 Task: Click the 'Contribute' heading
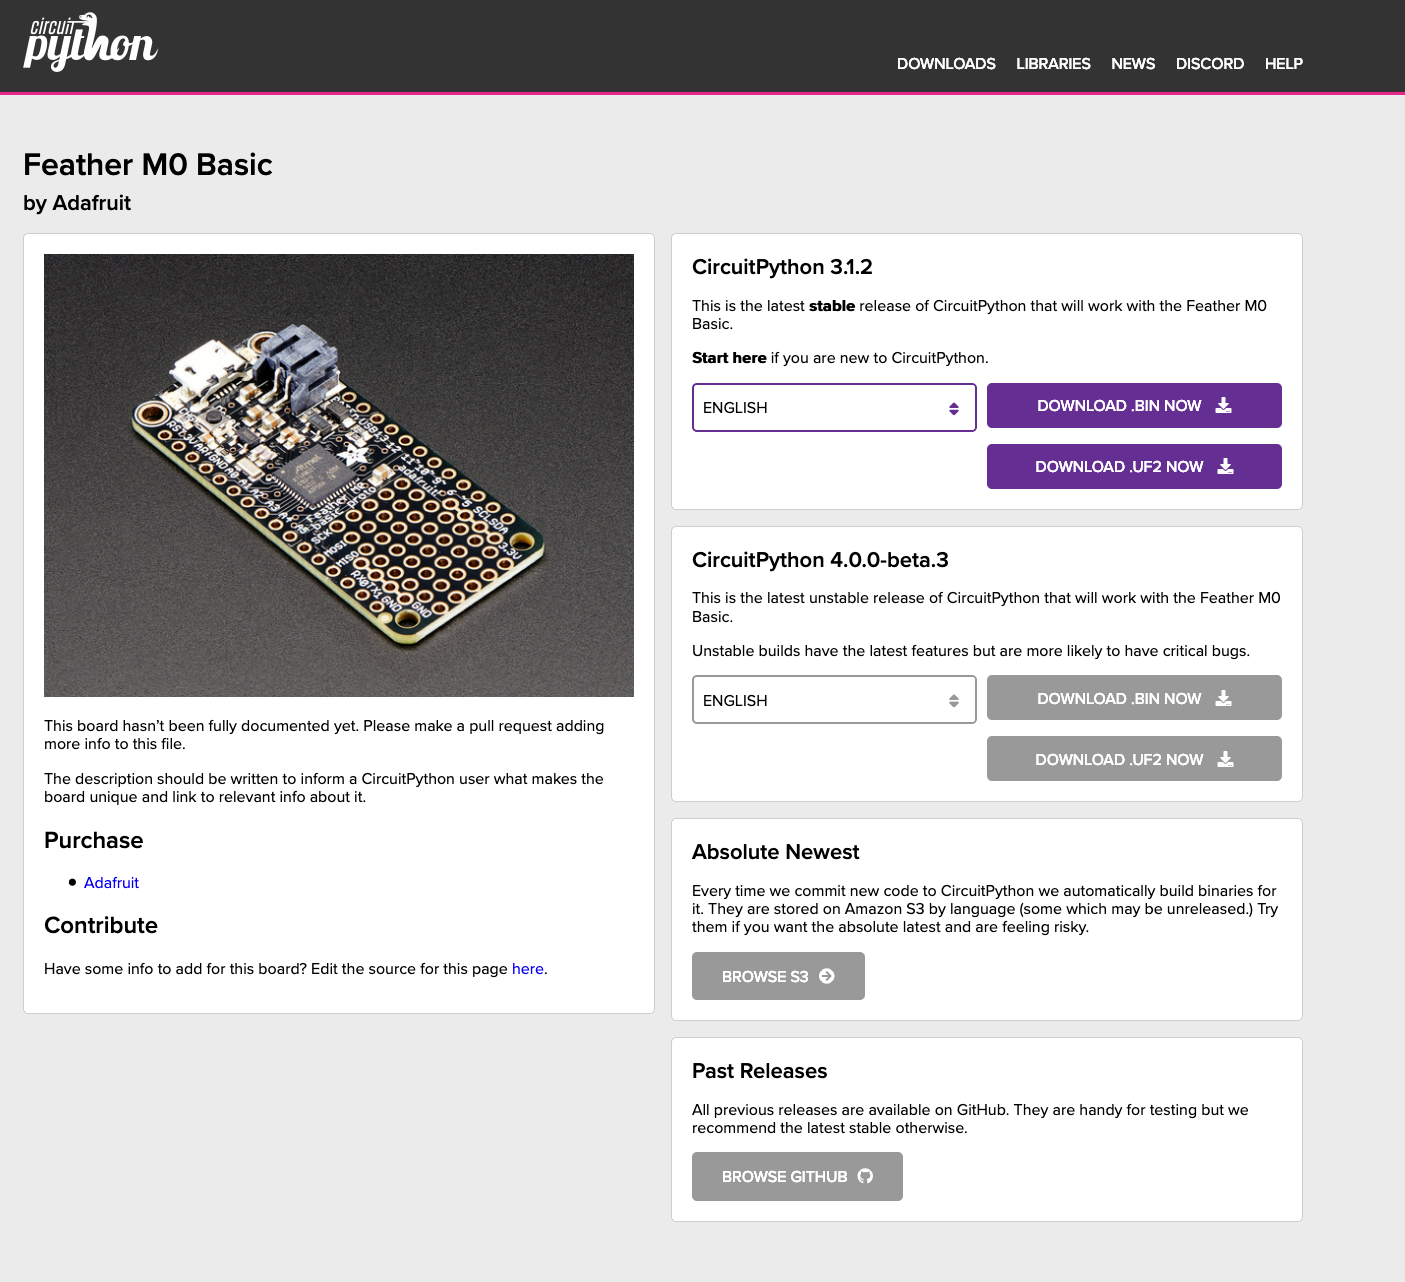point(101,925)
